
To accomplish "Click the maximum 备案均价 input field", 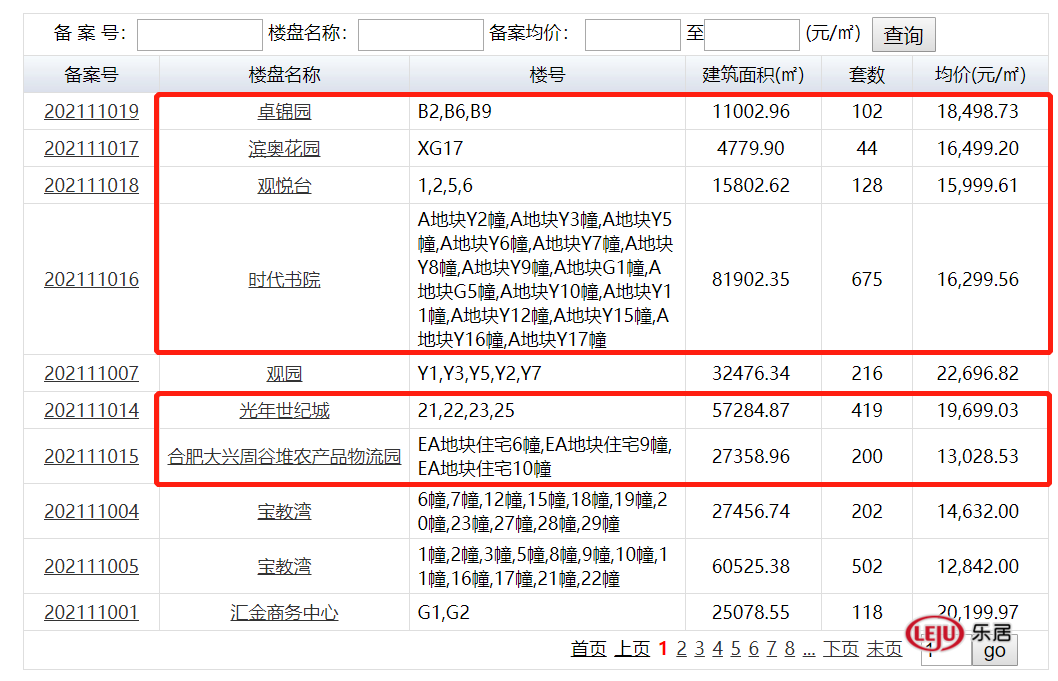I will (752, 34).
